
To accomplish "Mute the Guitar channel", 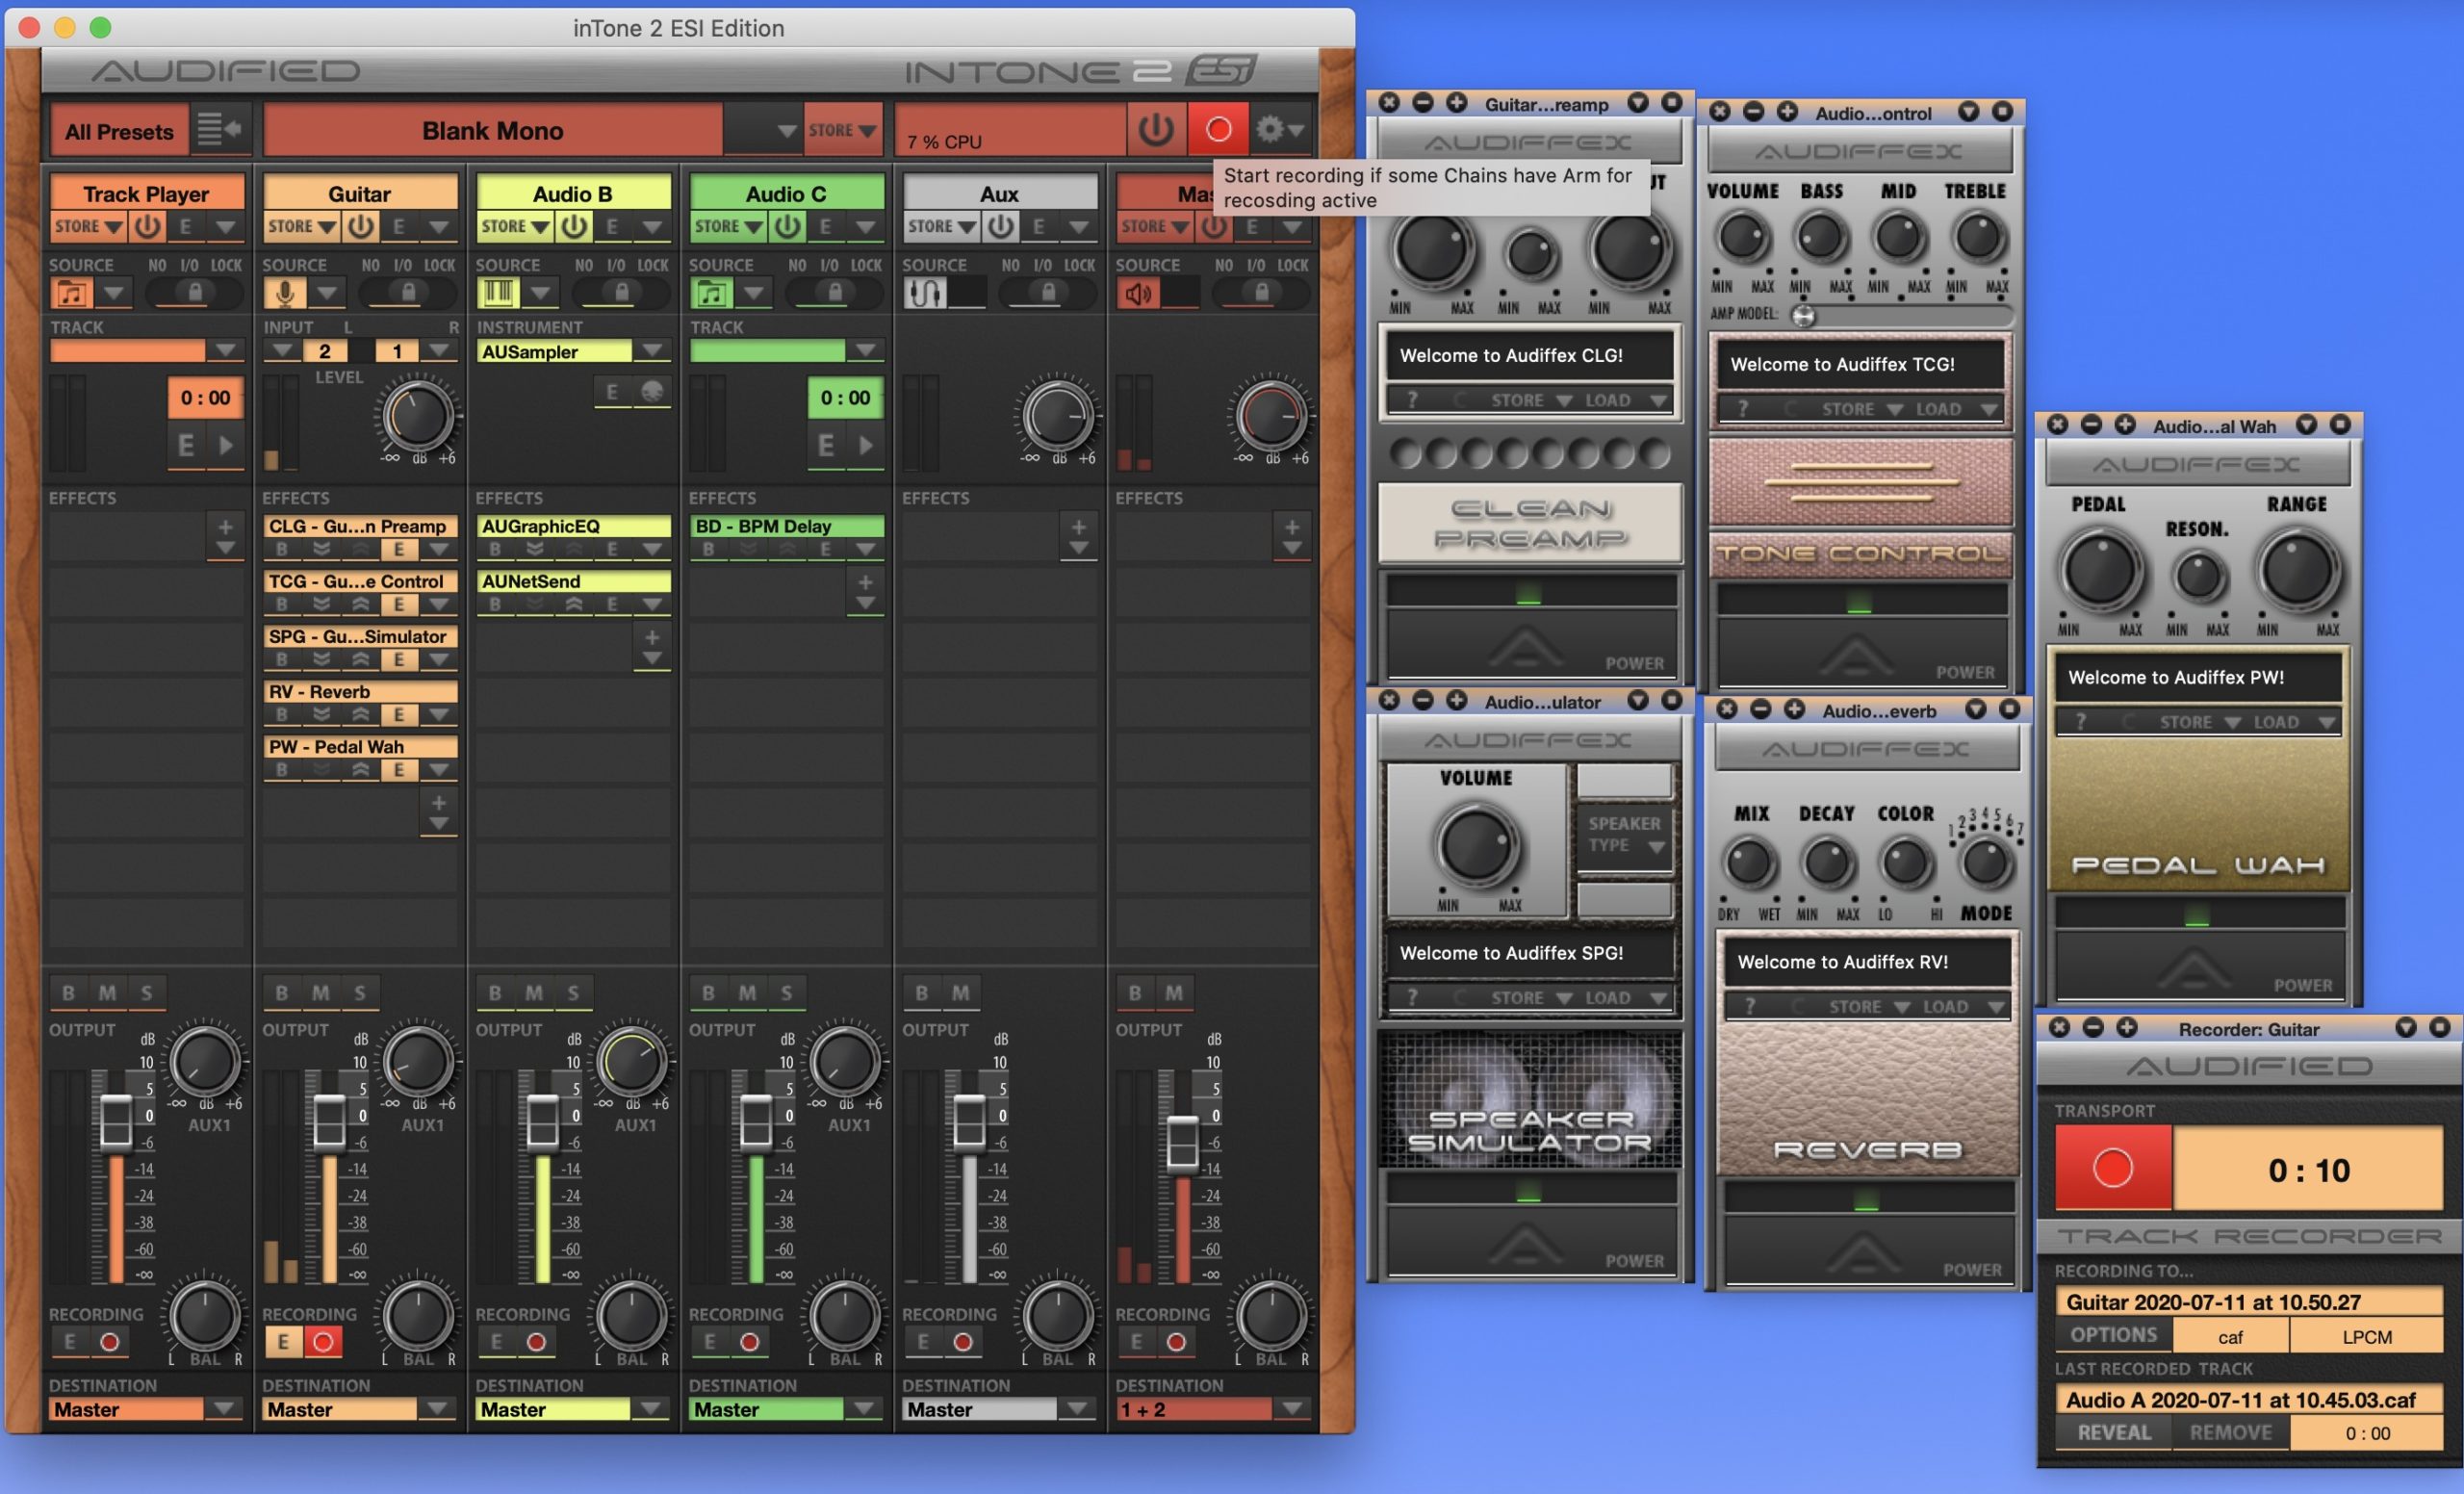I will pos(320,993).
